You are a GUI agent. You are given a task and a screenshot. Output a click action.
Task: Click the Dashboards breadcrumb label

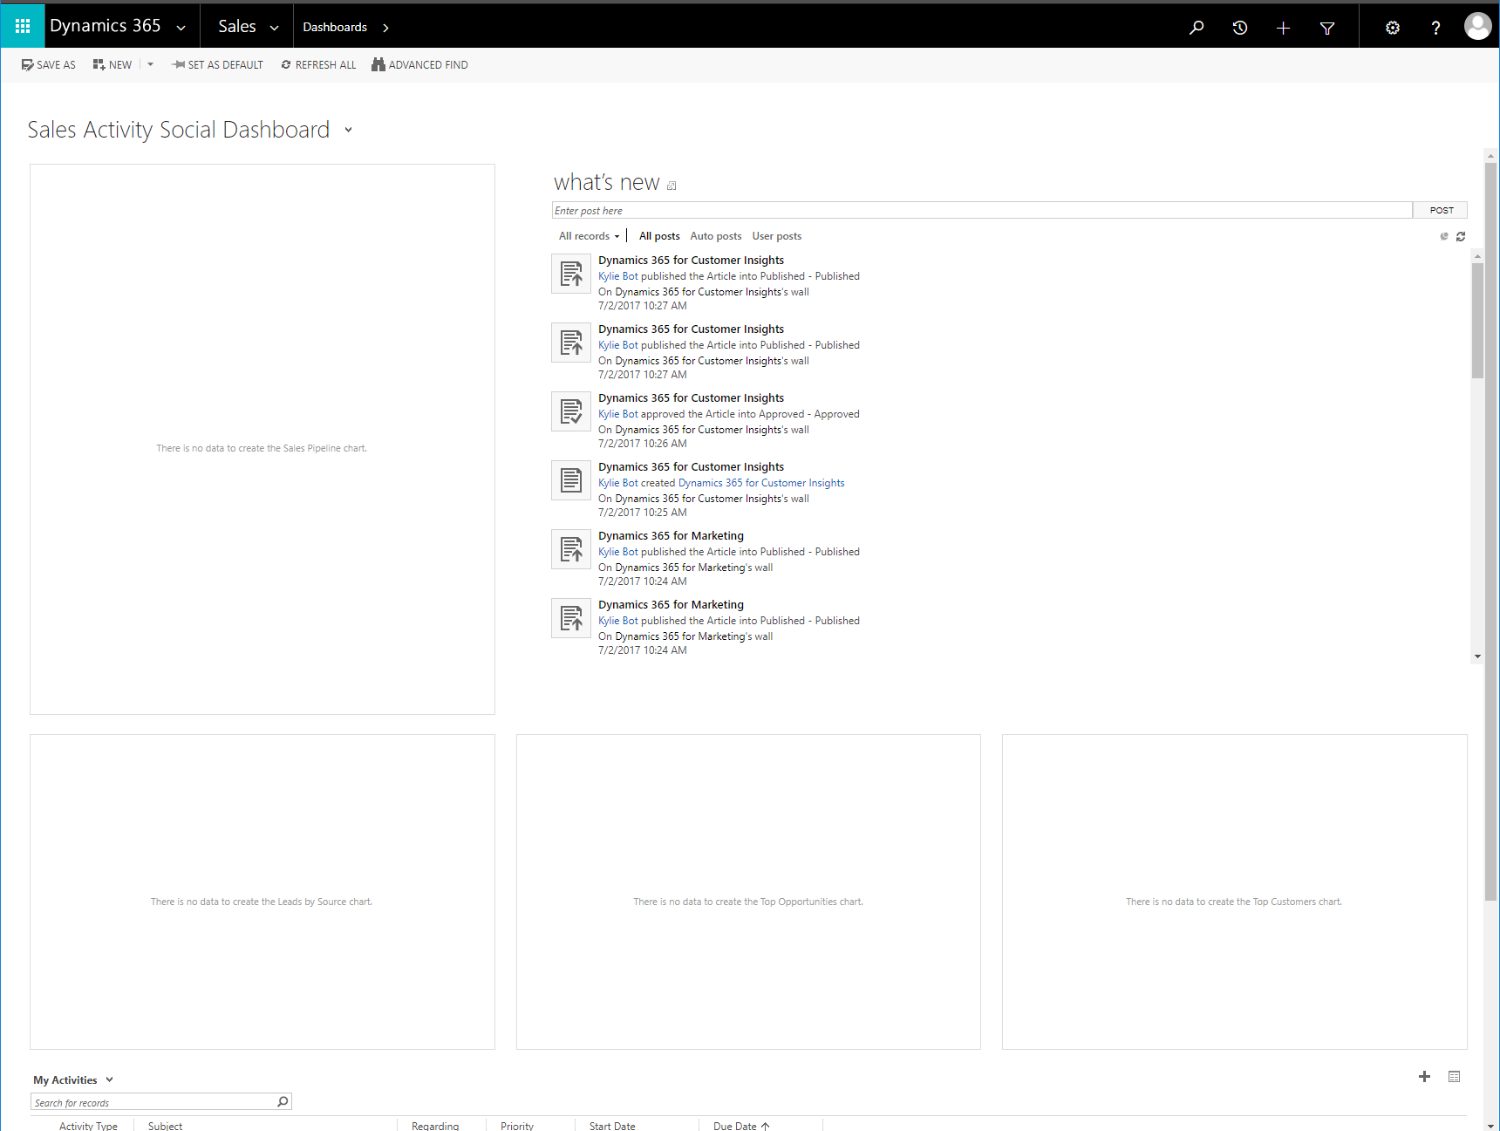click(x=335, y=27)
